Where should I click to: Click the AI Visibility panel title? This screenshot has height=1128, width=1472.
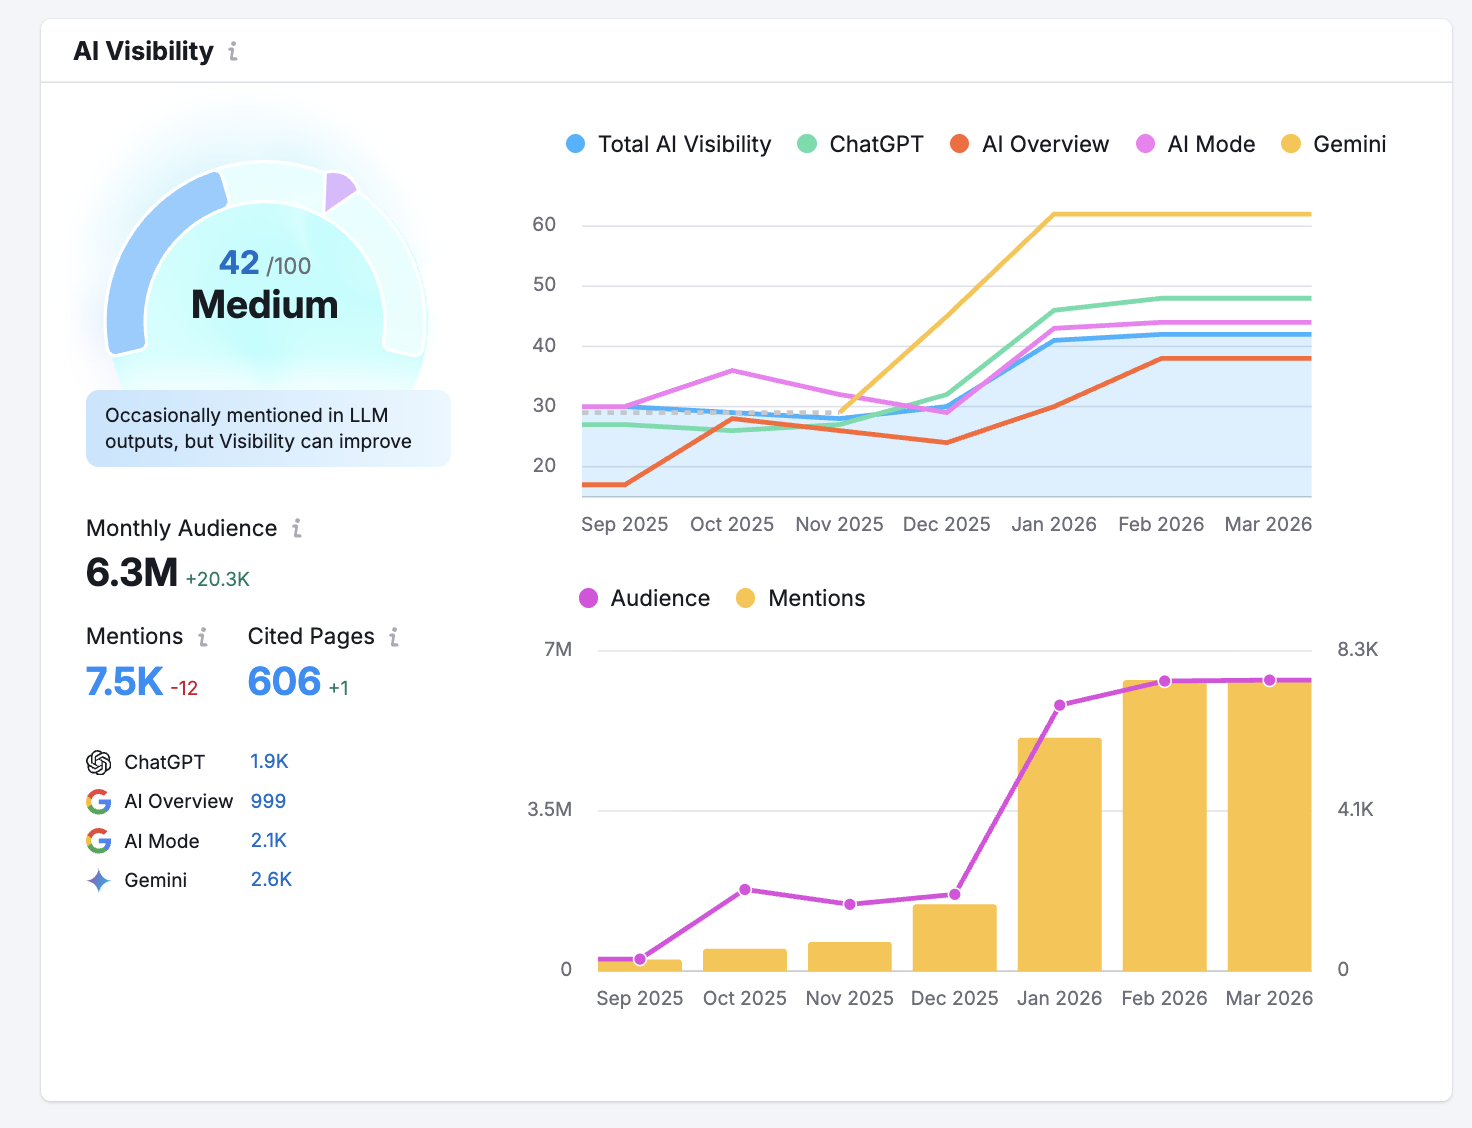point(144,51)
